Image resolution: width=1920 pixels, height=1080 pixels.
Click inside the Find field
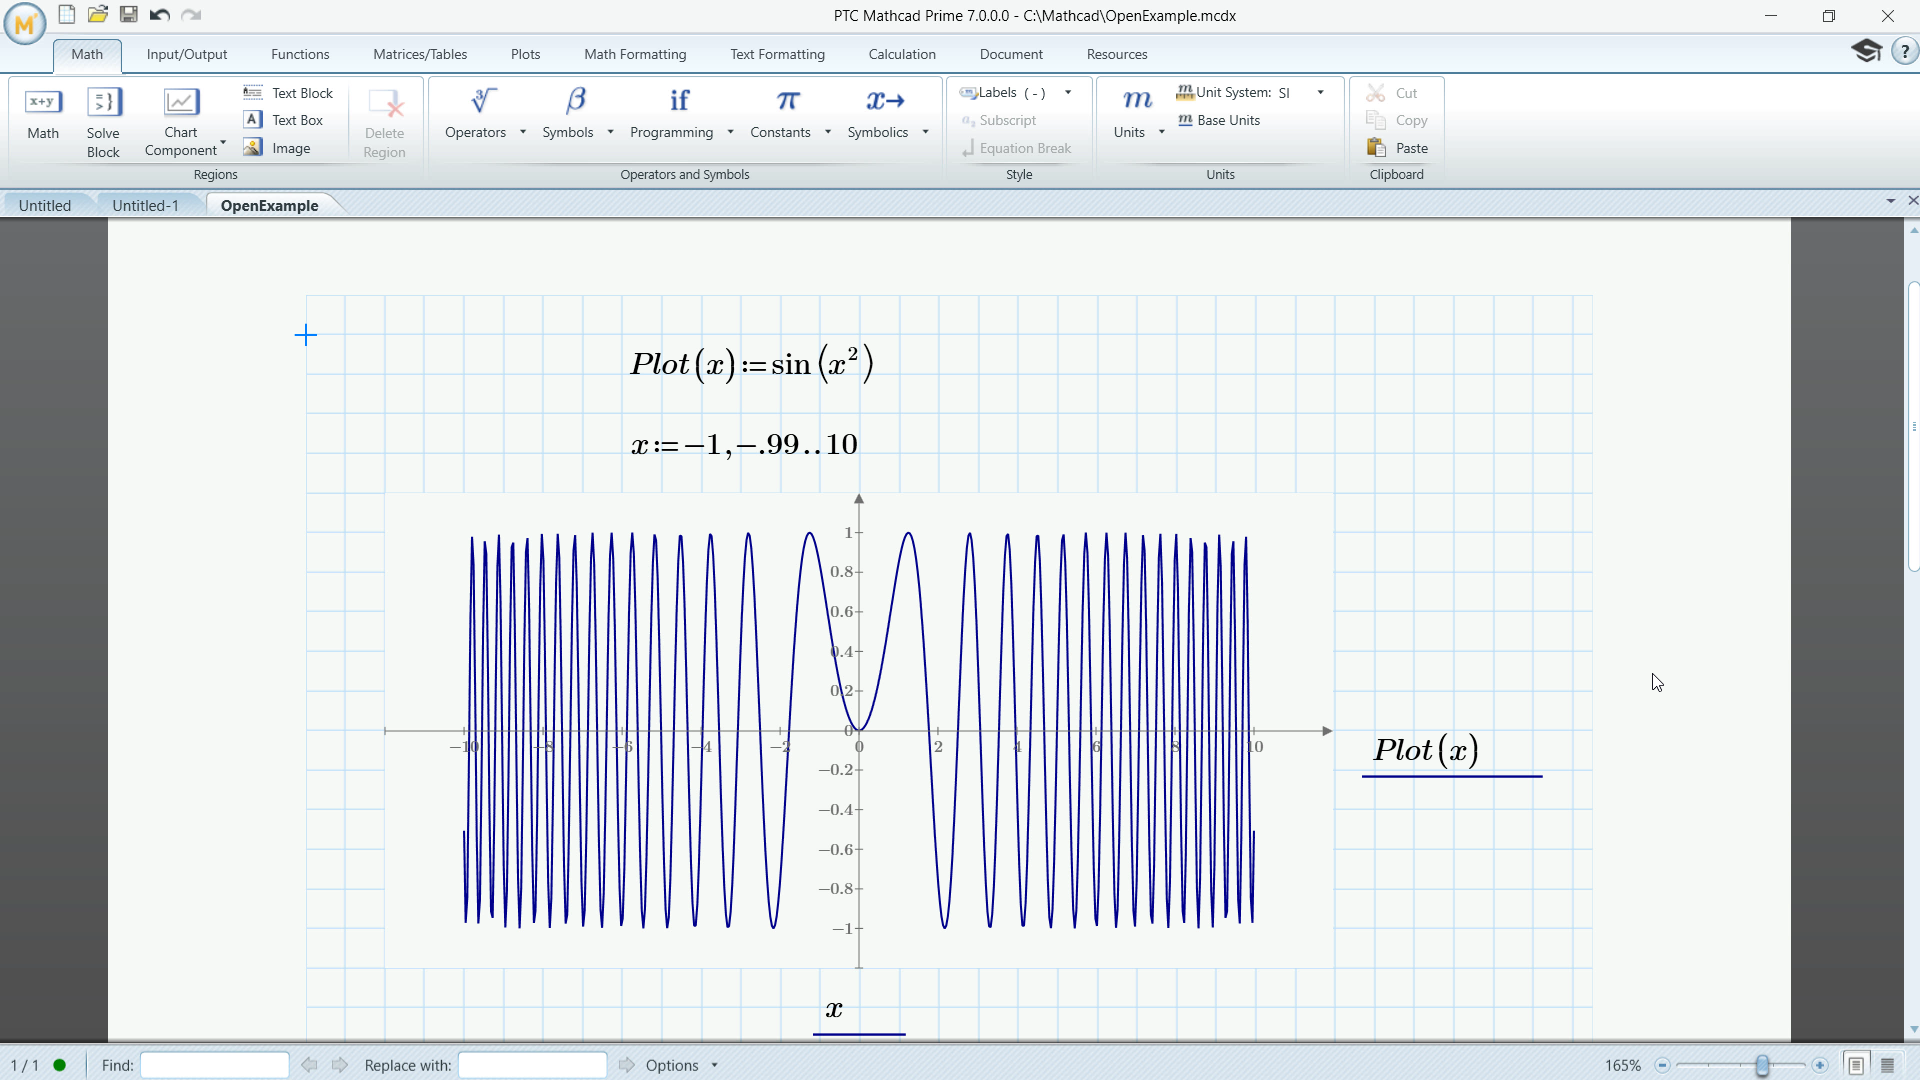tap(214, 1064)
